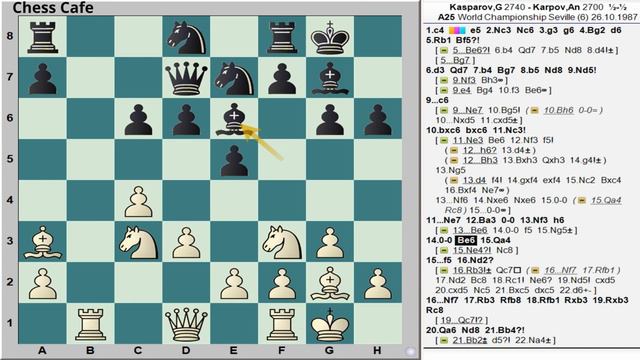The width and height of the screenshot is (640, 360).
Task: Jump to move 12.Ba3 in notation
Action: [484, 220]
